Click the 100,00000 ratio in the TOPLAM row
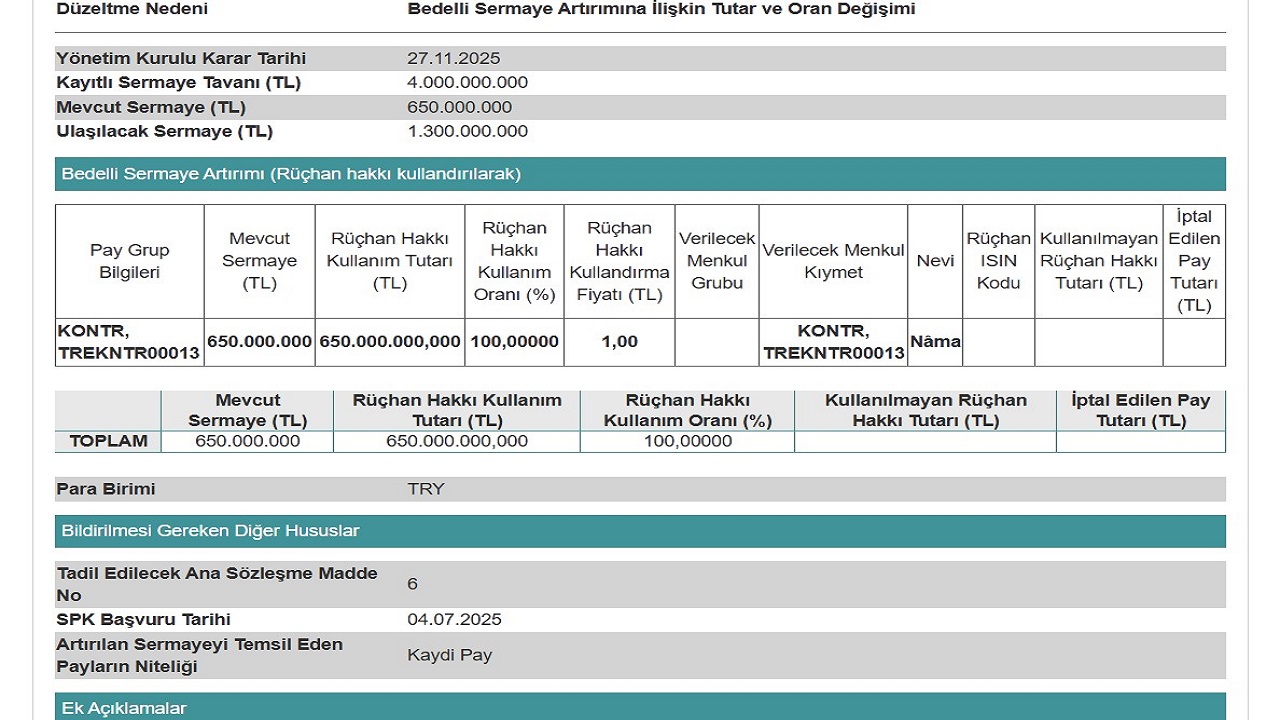 click(x=686, y=441)
